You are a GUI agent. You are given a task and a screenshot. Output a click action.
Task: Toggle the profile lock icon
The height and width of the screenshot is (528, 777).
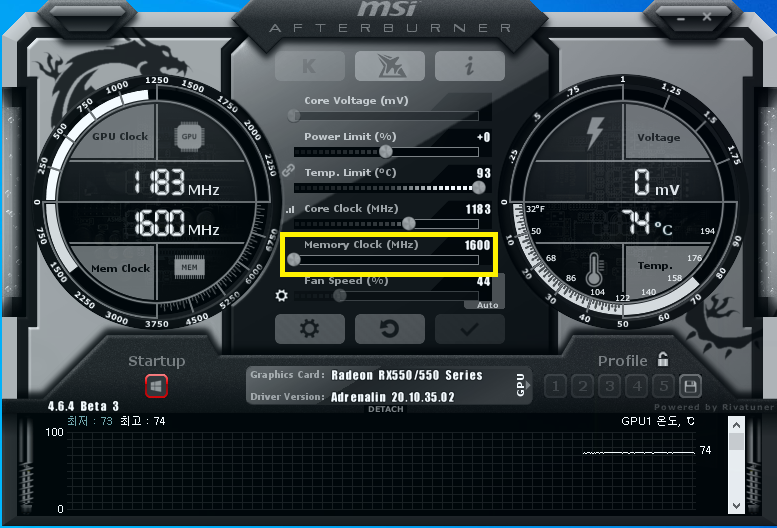(x=663, y=359)
